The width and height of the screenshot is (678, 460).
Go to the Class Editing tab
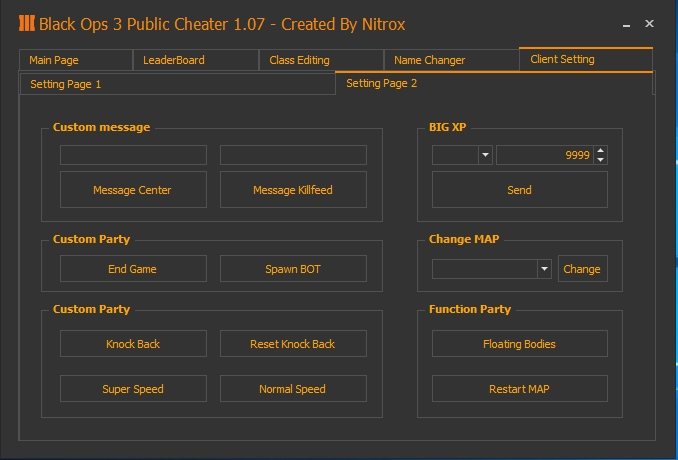click(321, 60)
